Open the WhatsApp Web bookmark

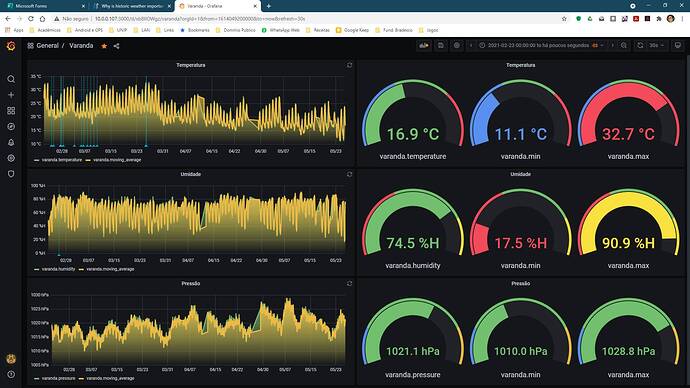pos(281,30)
